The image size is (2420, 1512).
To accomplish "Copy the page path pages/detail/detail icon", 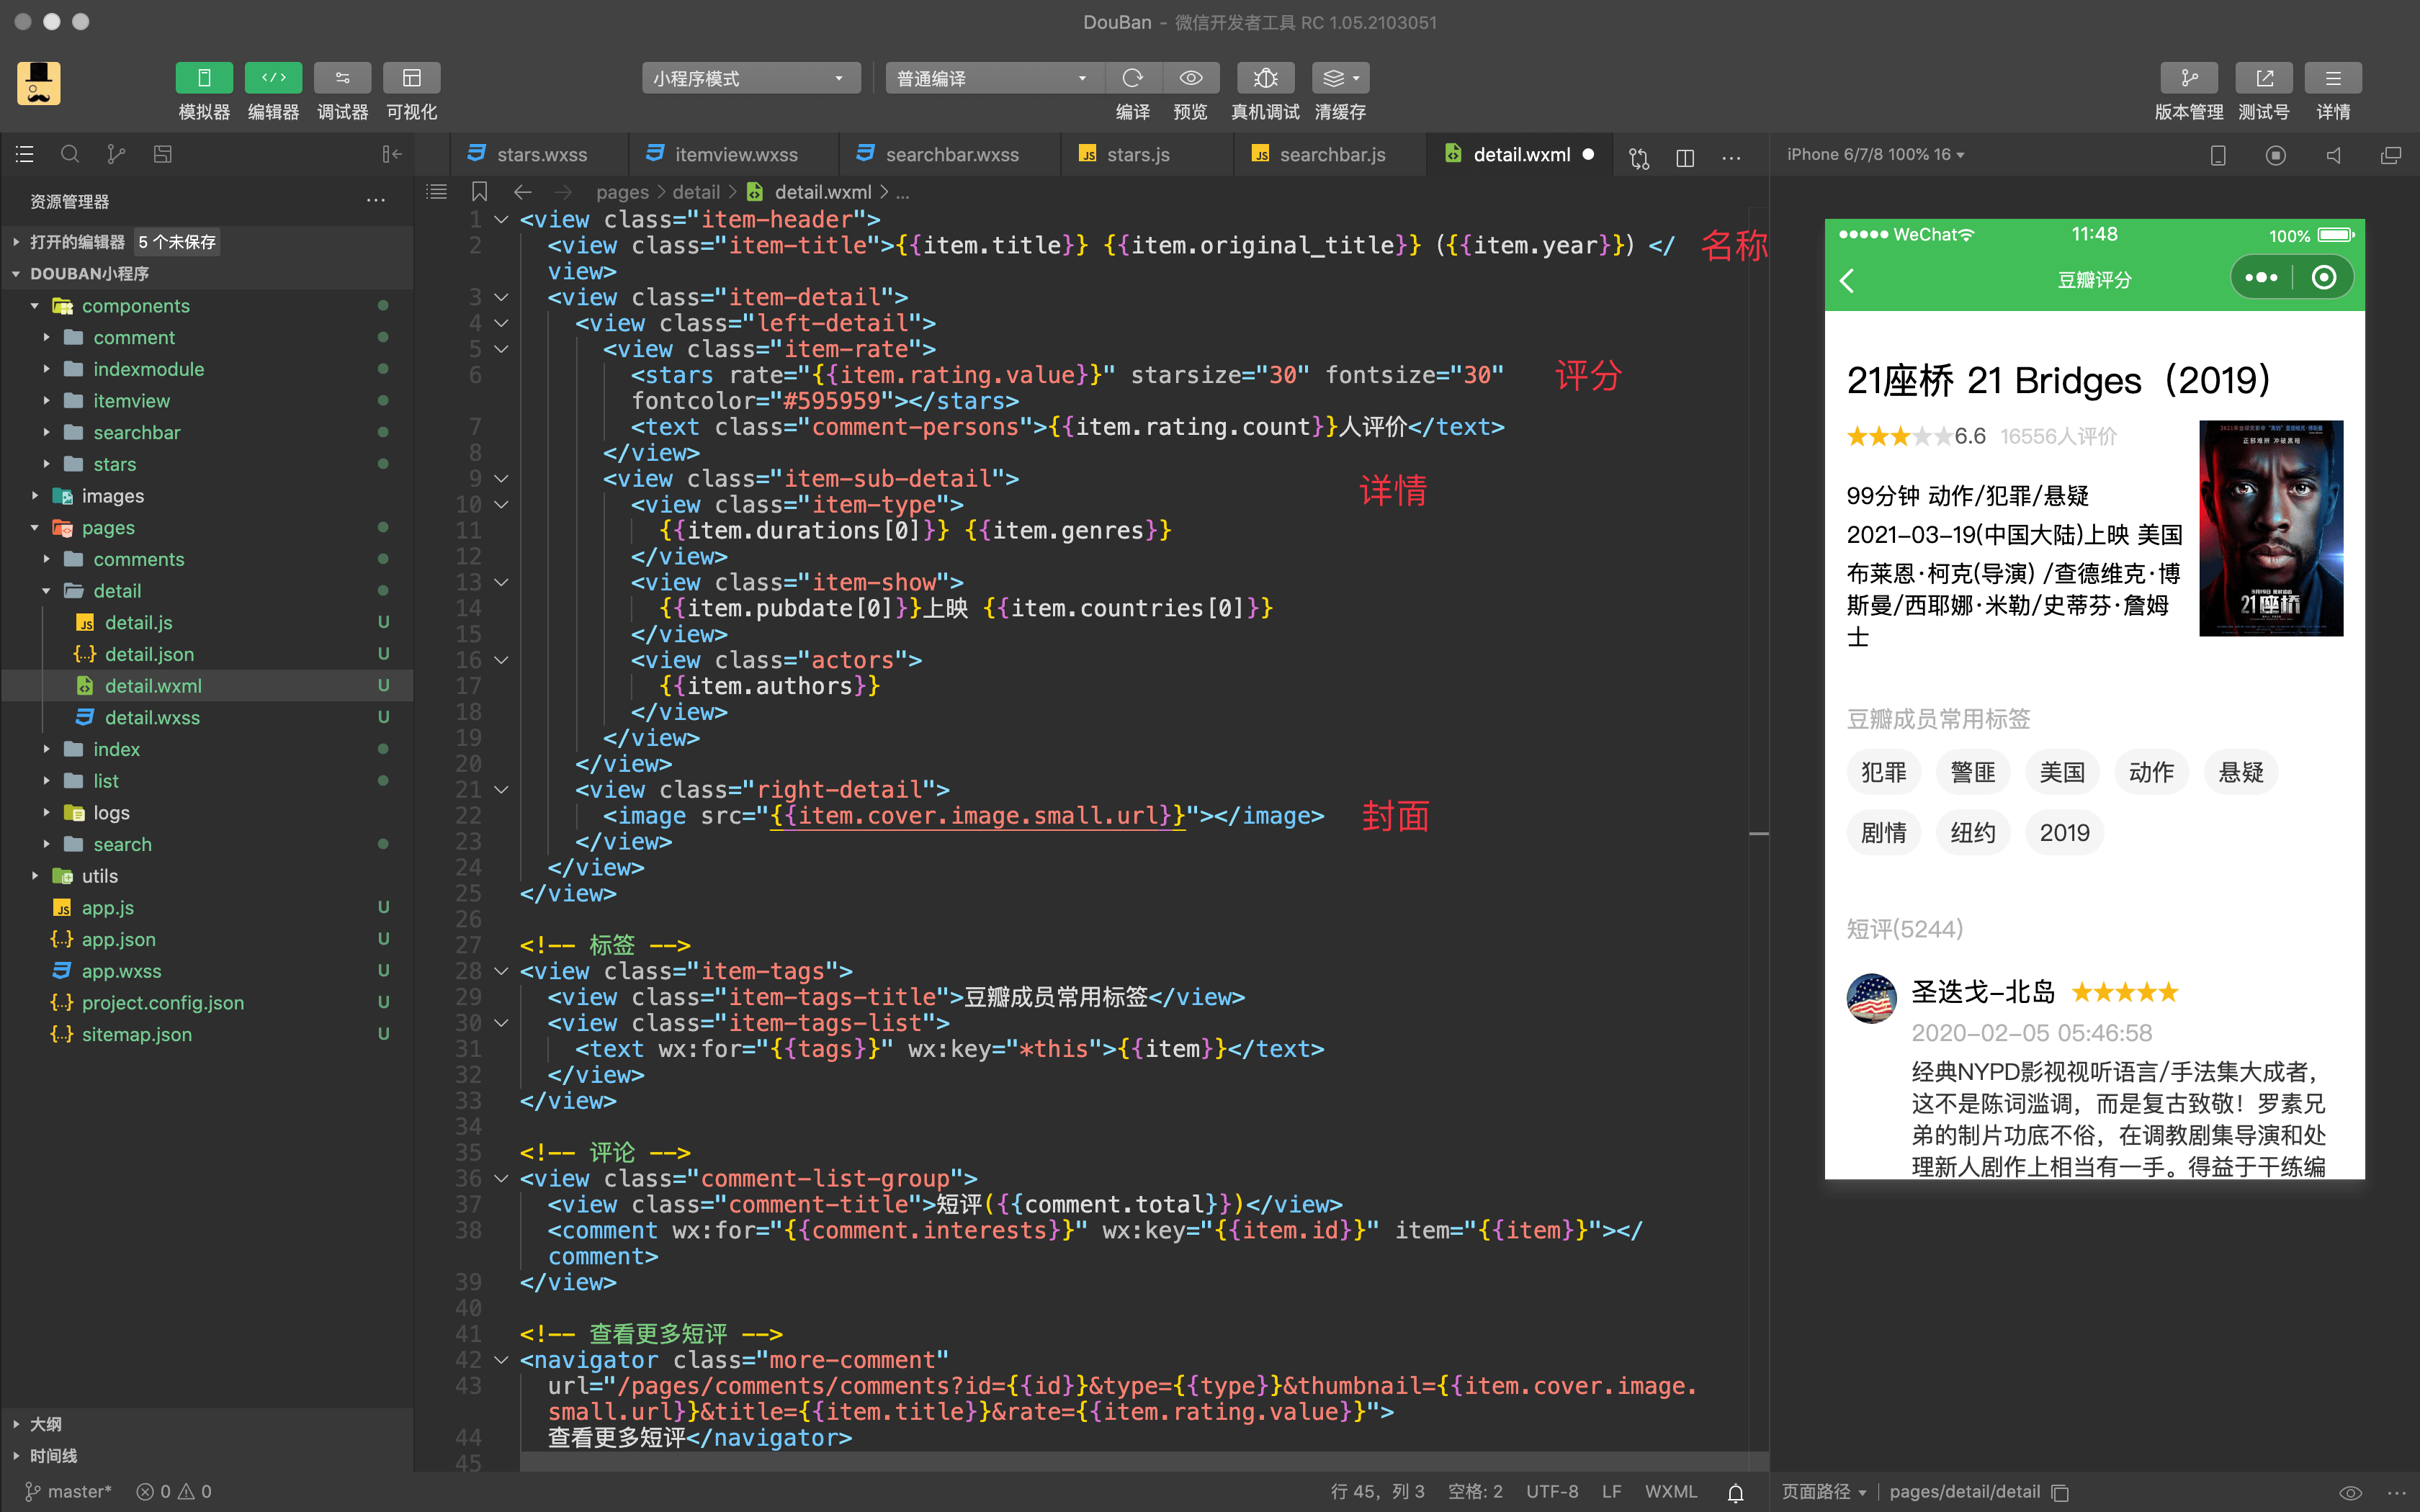I will click(2060, 1492).
